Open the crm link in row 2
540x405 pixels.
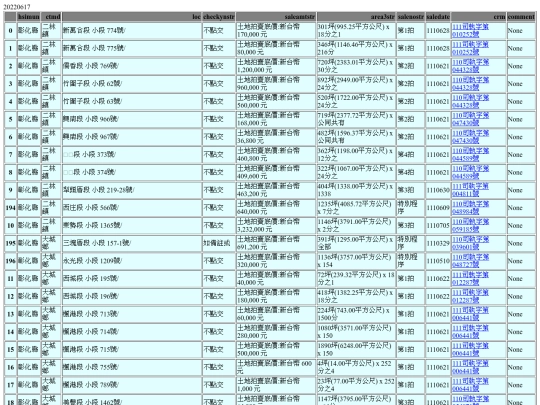[470, 66]
